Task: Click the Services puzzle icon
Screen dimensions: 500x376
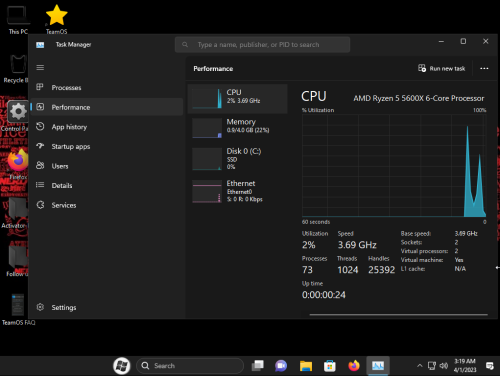Action: click(40, 205)
